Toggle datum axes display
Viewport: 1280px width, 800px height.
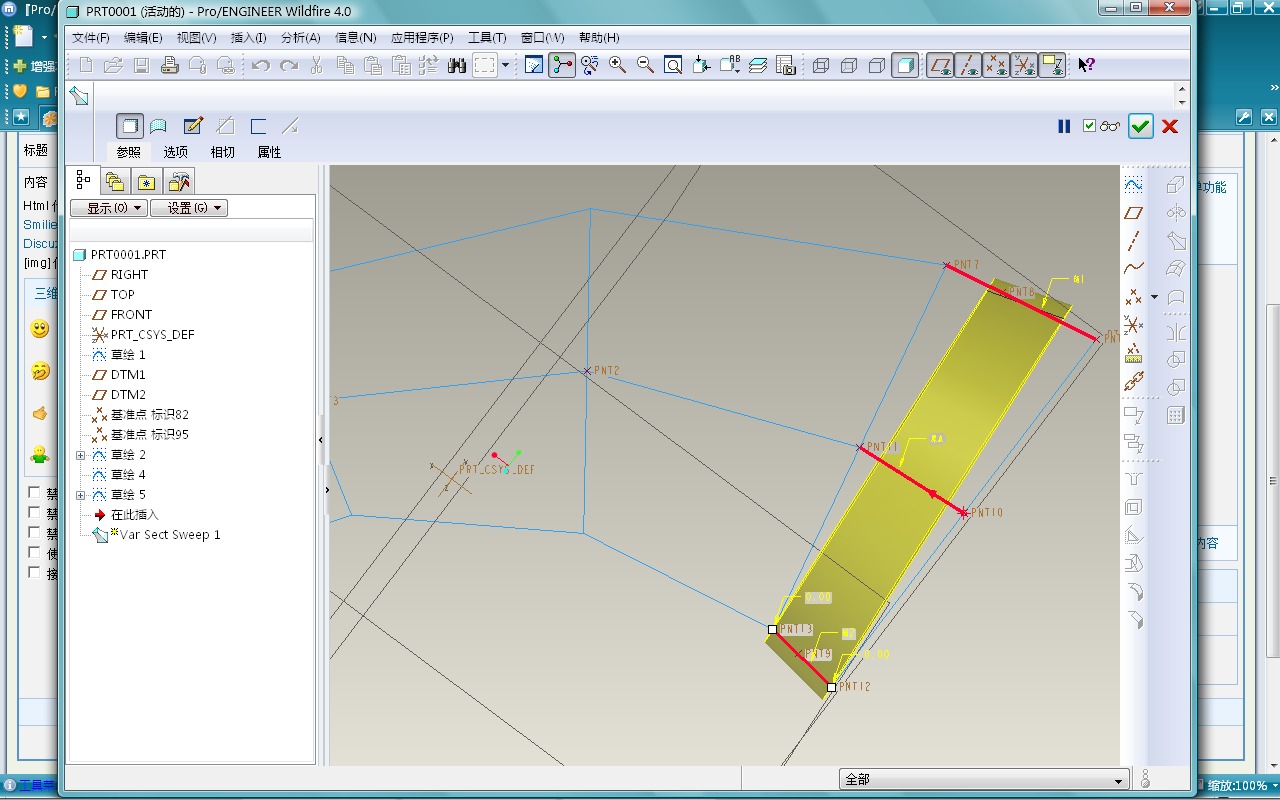(x=968, y=66)
